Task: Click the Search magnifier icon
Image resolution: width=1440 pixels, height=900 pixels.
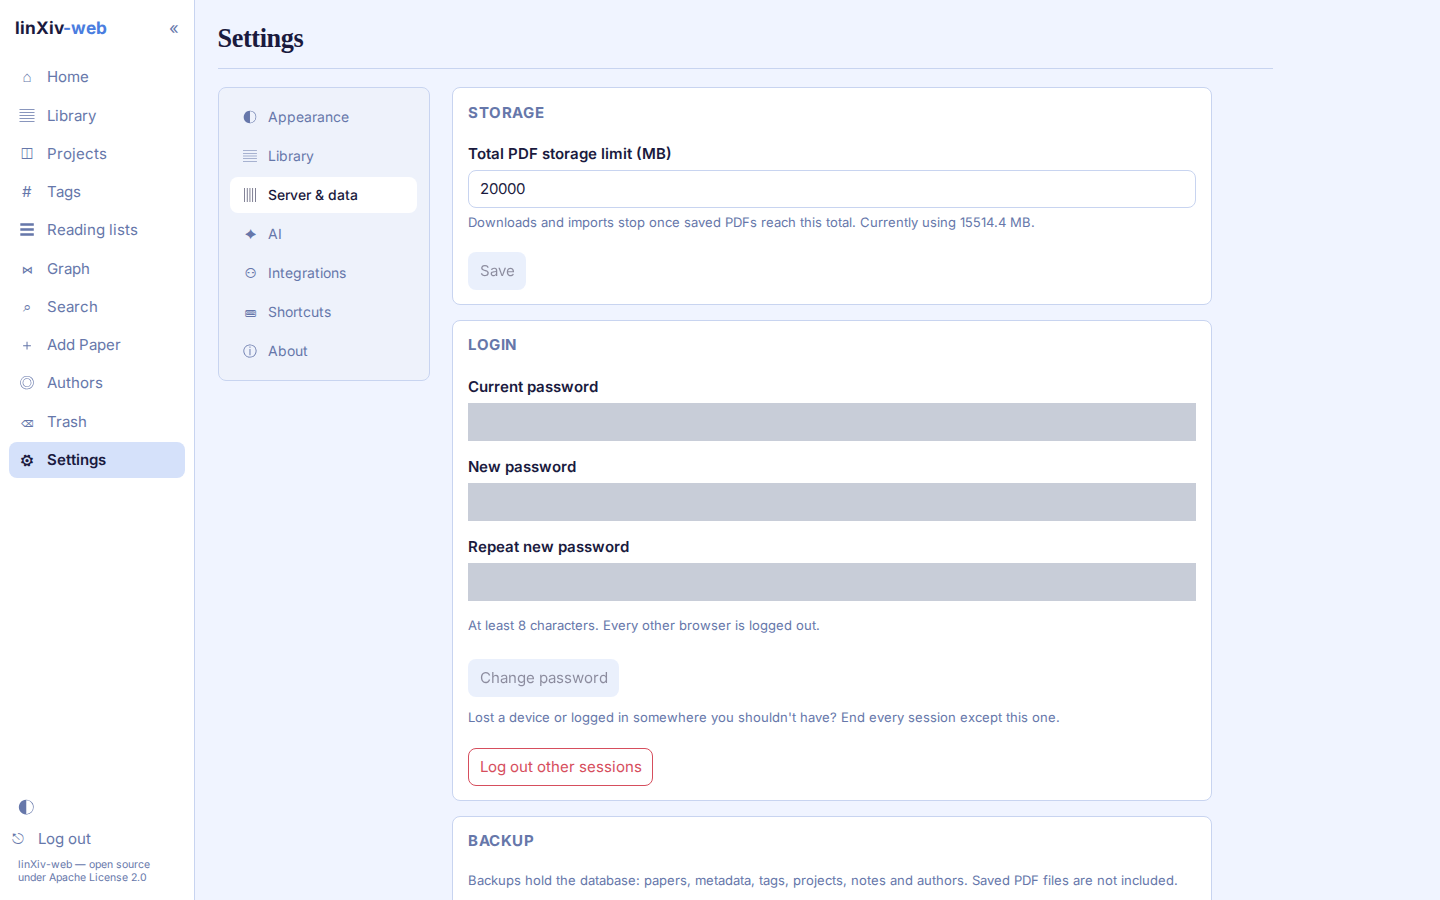Action: click(27, 307)
